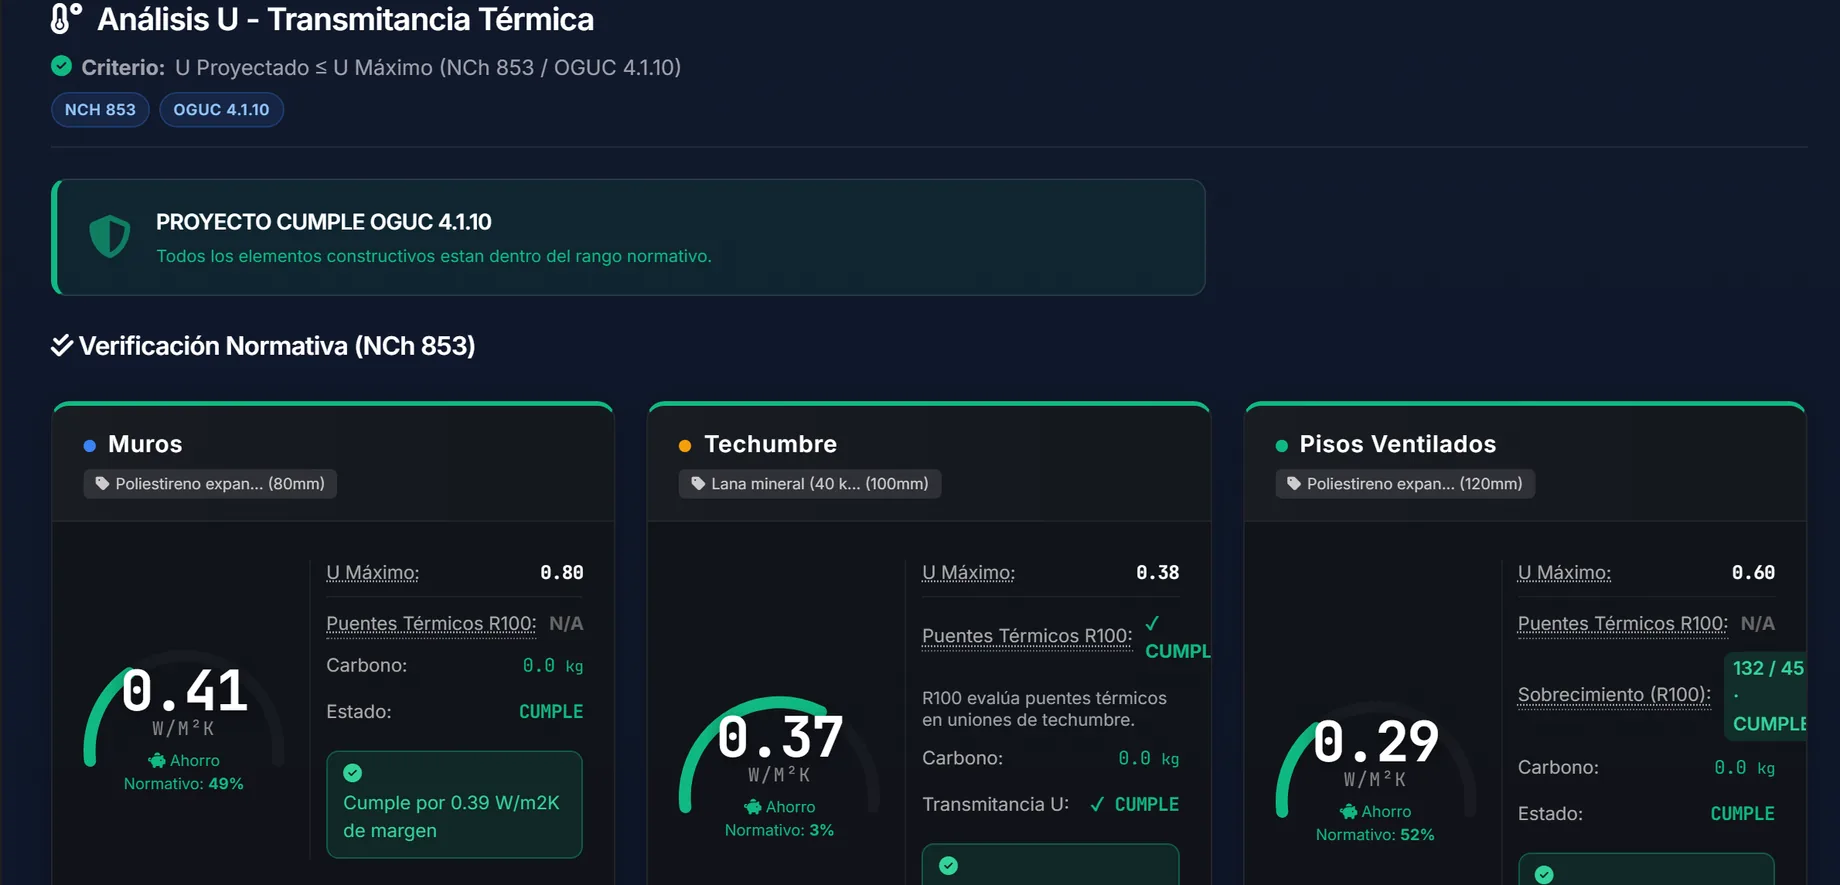Click the check icon in the Muros margin box

[x=352, y=773]
